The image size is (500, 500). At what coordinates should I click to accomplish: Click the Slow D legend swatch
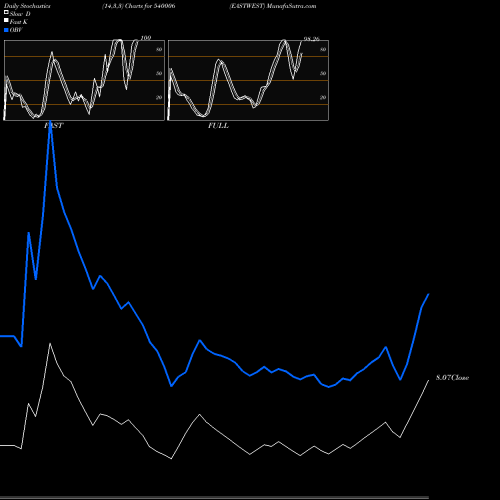click(x=6, y=12)
